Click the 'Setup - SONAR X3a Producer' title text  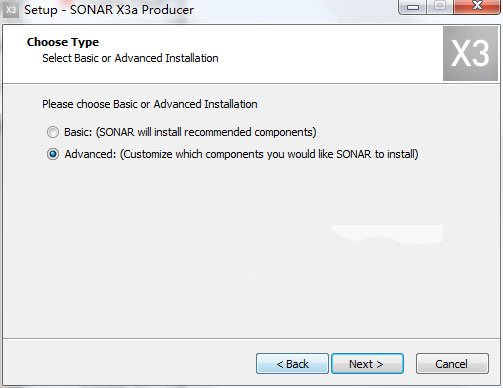(x=109, y=10)
